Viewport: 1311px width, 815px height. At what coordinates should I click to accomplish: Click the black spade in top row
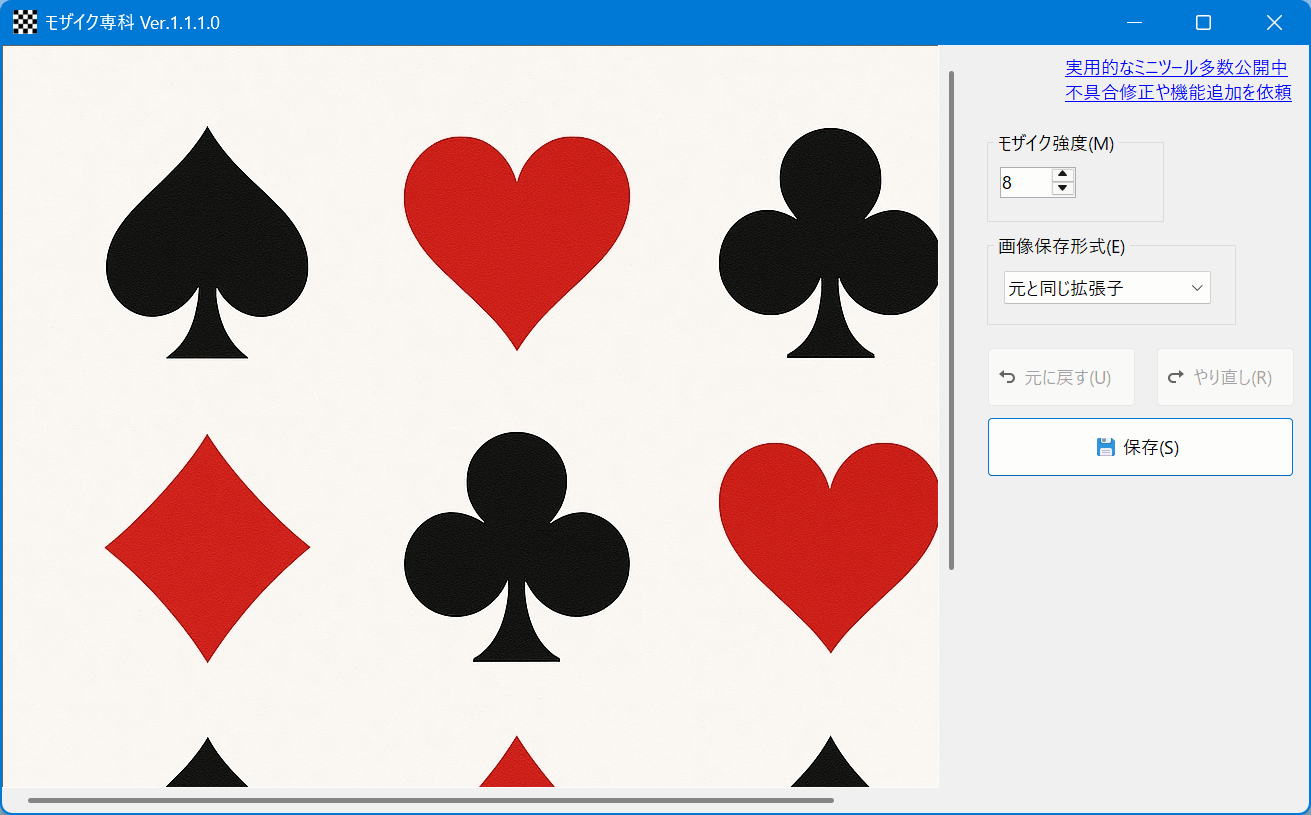(207, 242)
